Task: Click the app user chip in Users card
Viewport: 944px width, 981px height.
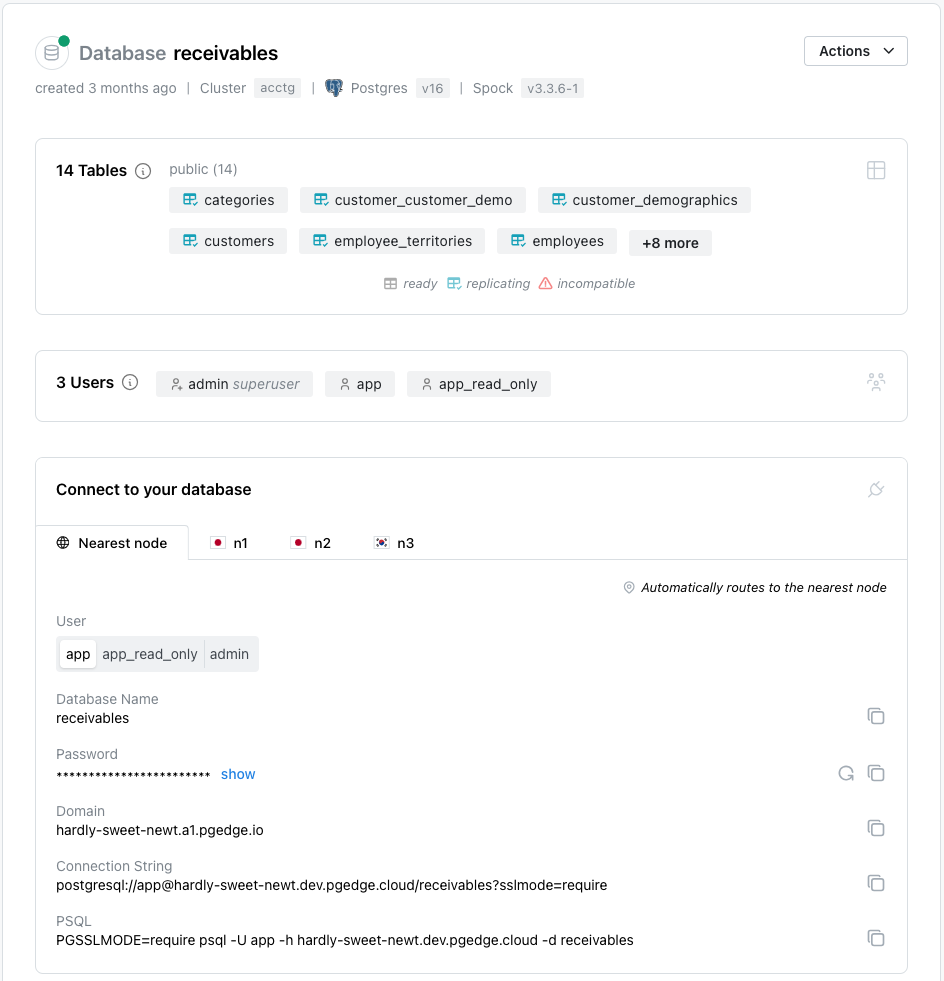Action: pyautogui.click(x=360, y=384)
